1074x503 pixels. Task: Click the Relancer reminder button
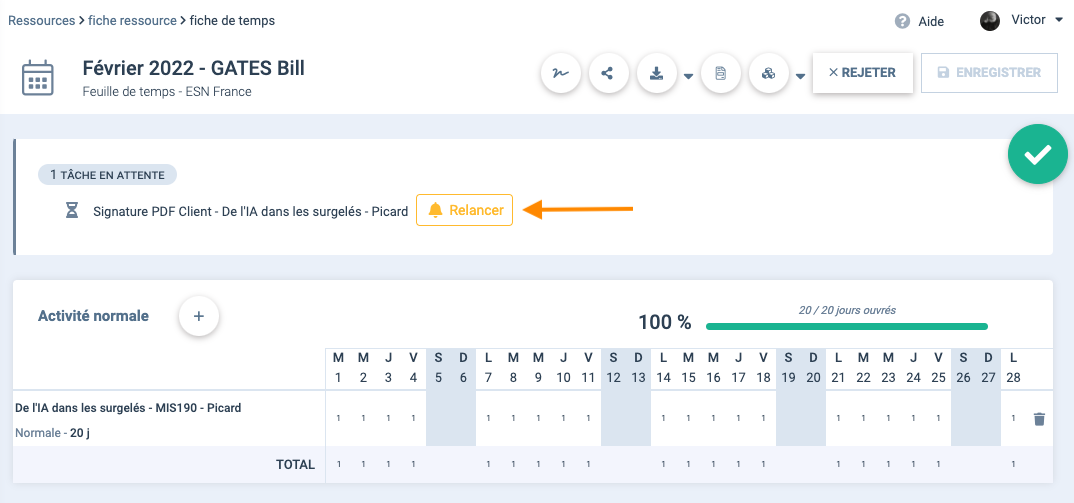coord(464,210)
